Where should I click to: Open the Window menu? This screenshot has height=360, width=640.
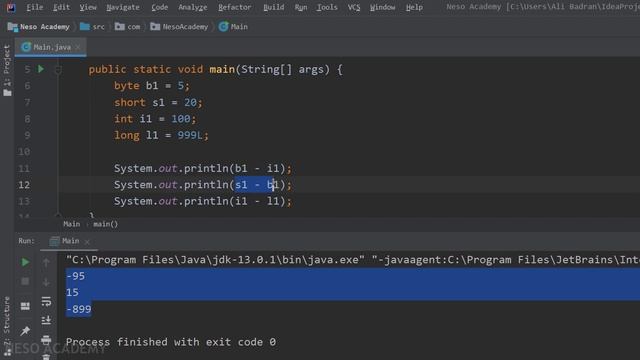click(382, 7)
